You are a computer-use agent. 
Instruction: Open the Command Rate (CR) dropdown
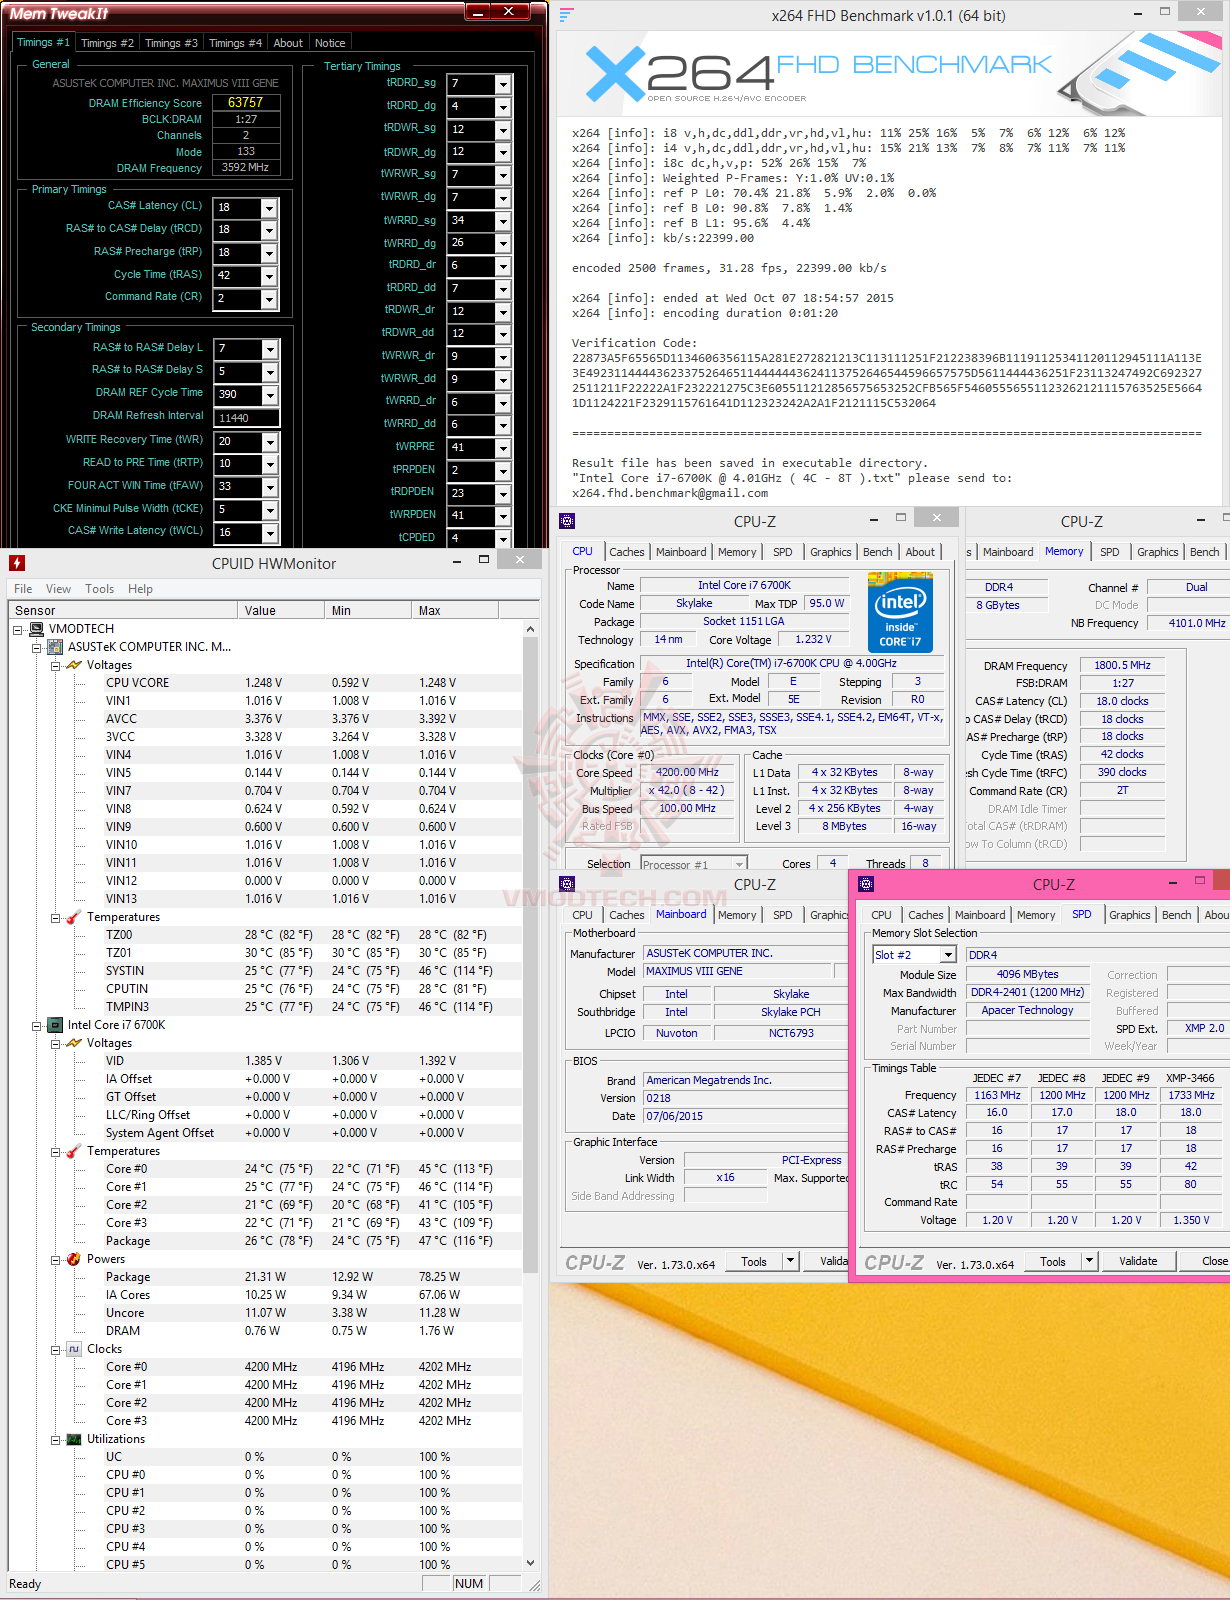coord(269,298)
